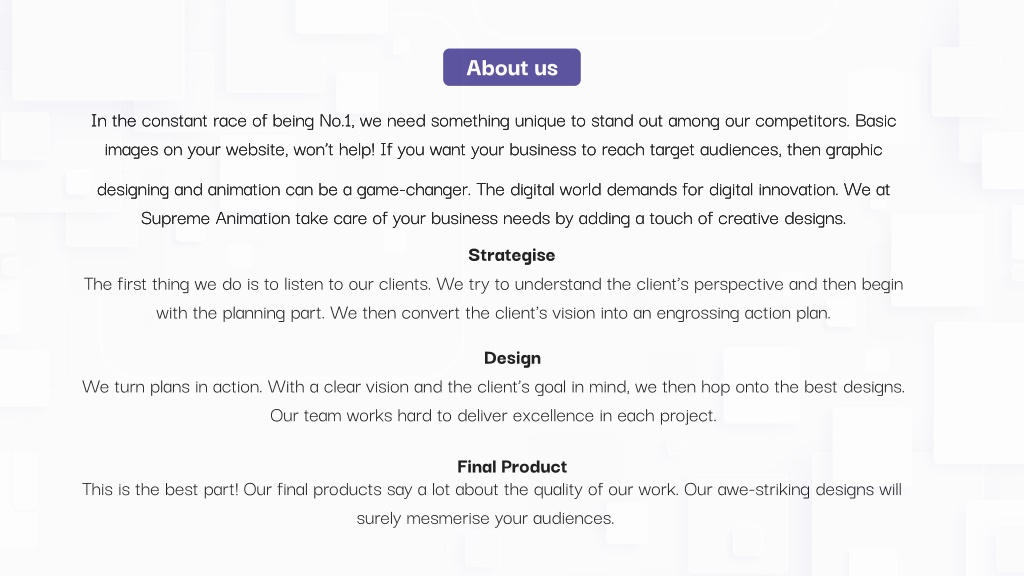Click the line starting "images on your website"

click(493, 150)
